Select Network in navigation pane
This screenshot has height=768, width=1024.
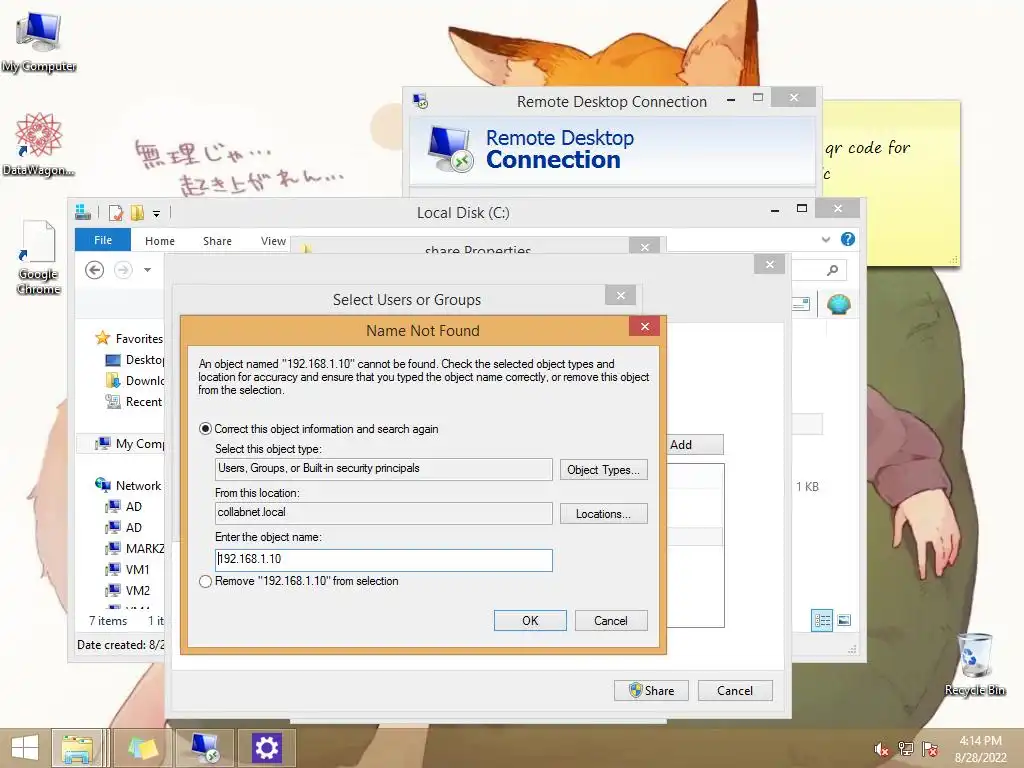128,485
